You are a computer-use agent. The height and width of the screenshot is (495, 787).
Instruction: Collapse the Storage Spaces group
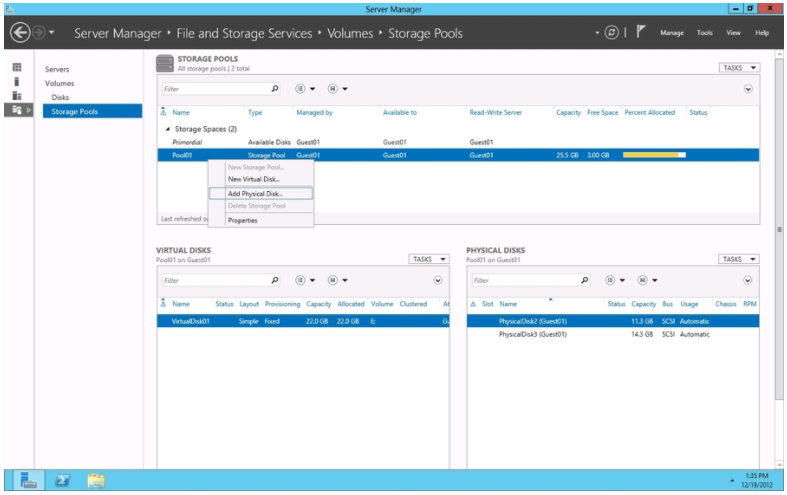pos(168,129)
